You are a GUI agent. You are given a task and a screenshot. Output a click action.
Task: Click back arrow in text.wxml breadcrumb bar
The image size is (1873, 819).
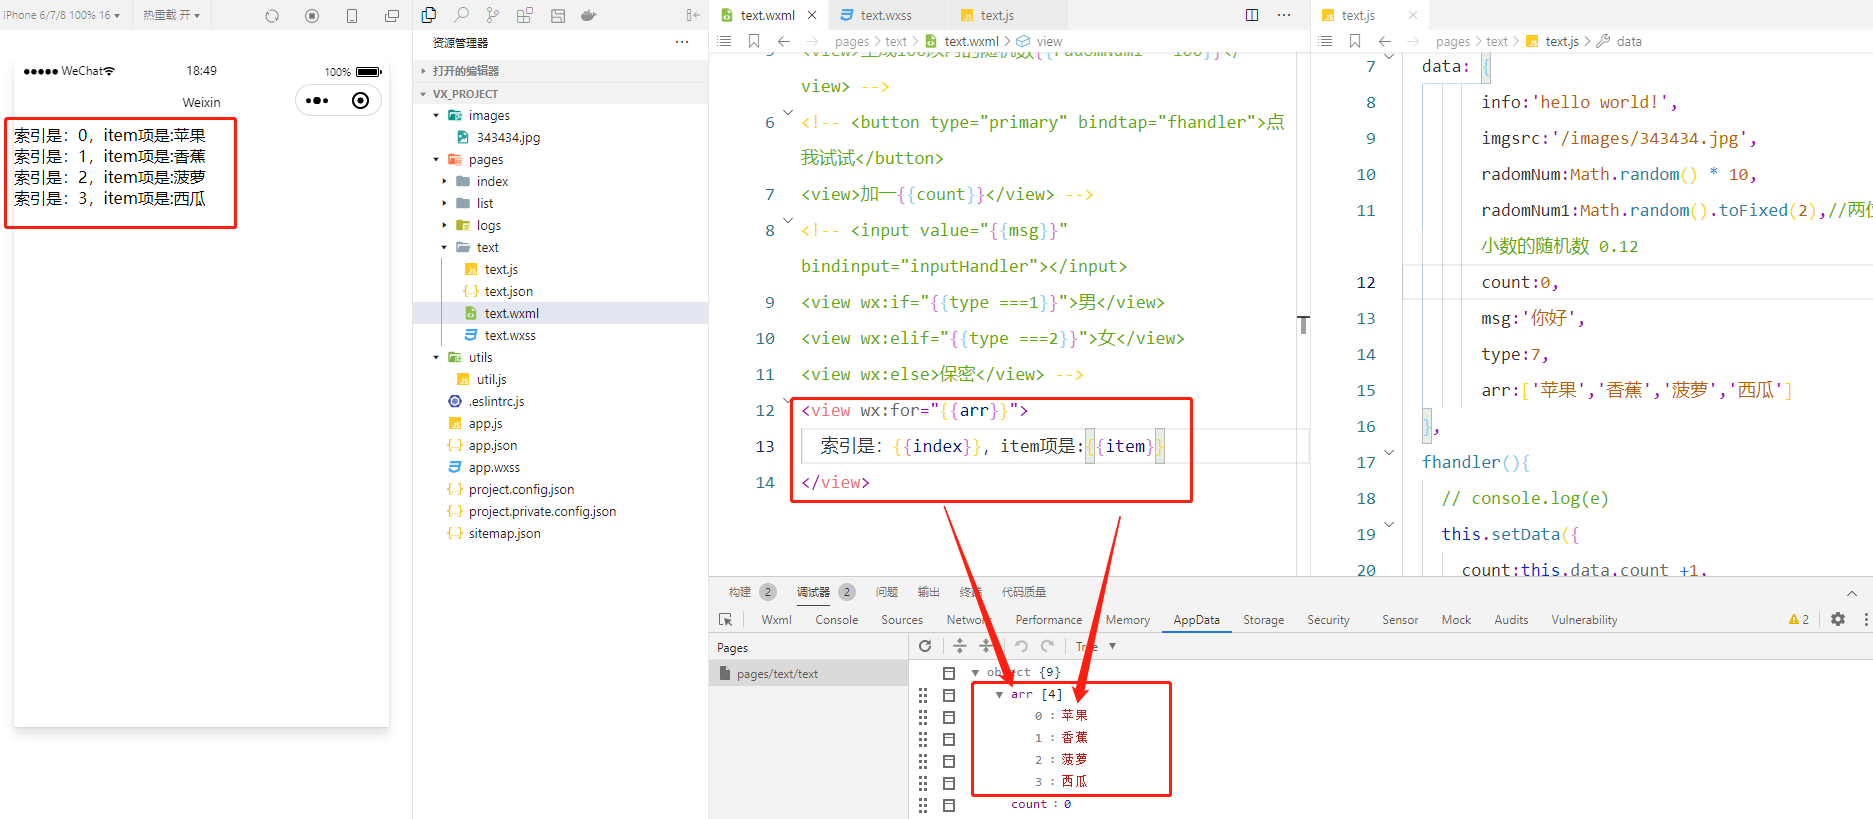coord(784,41)
